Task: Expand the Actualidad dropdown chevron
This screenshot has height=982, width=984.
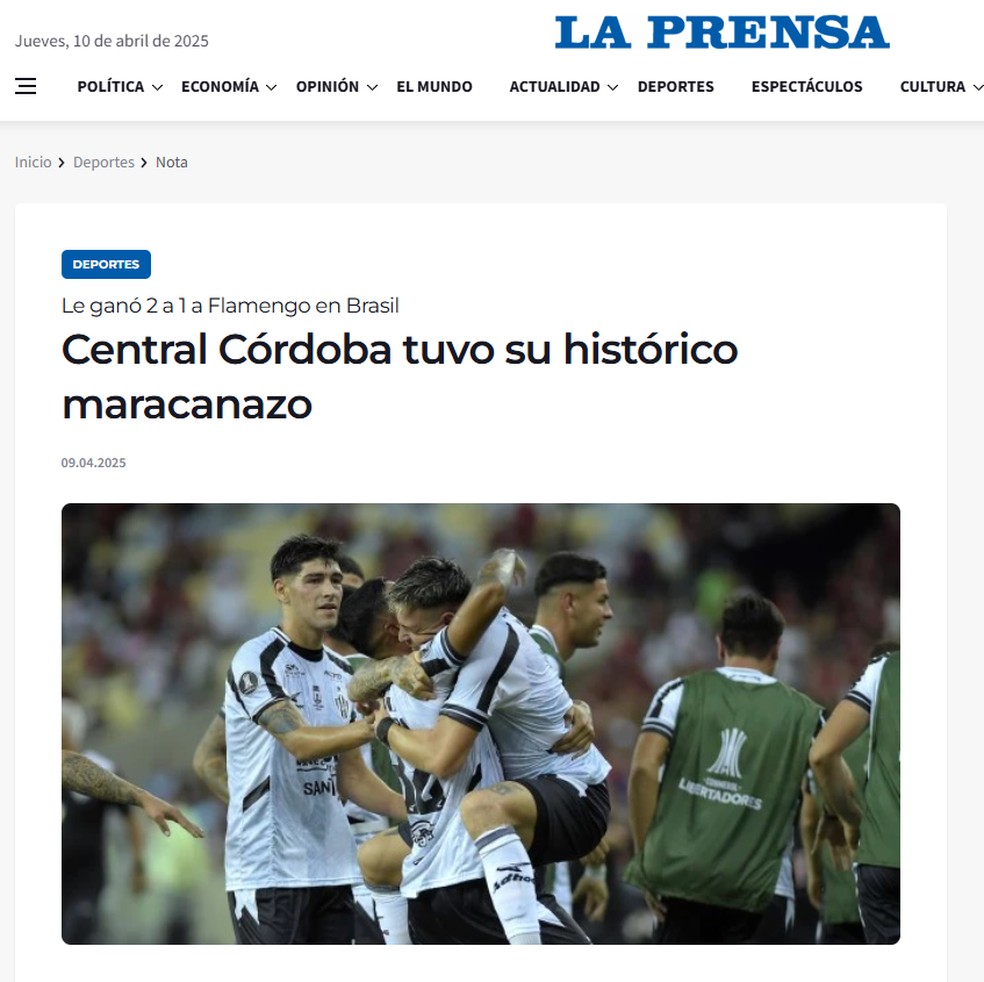Action: click(x=612, y=87)
